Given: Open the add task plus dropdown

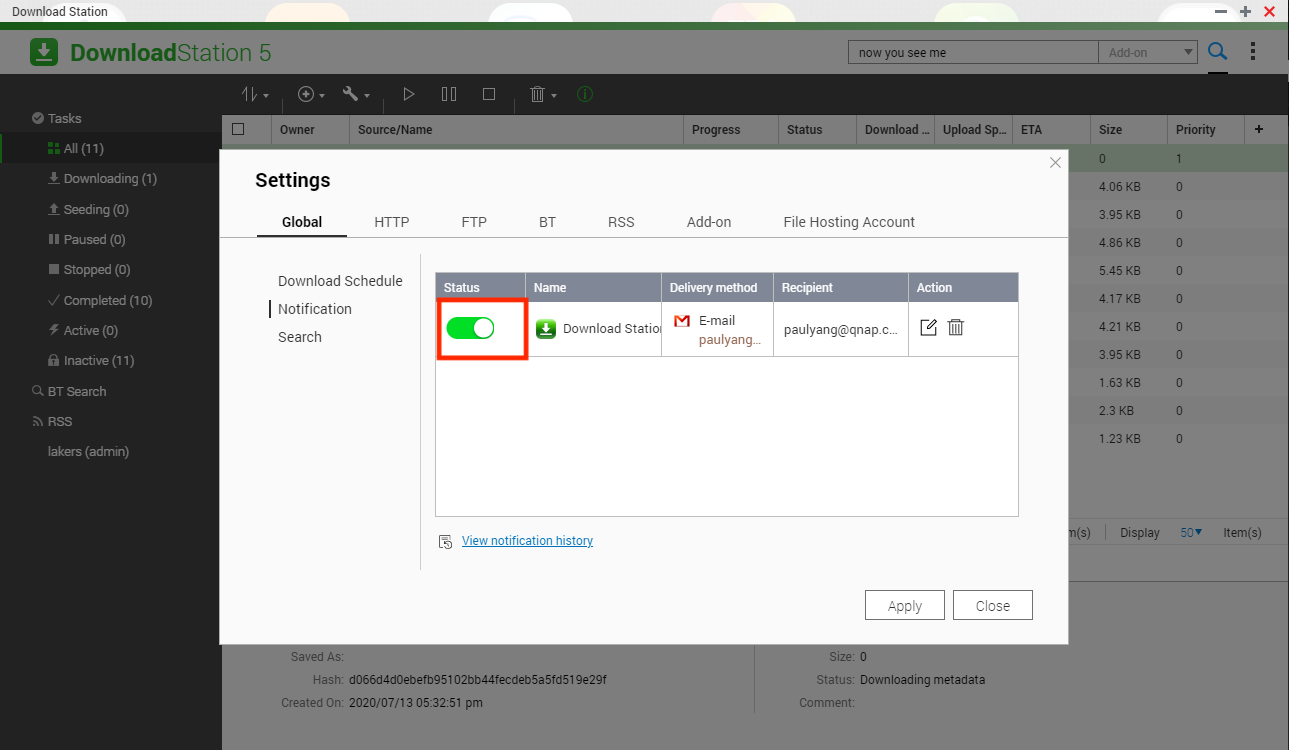Looking at the screenshot, I should coord(311,94).
